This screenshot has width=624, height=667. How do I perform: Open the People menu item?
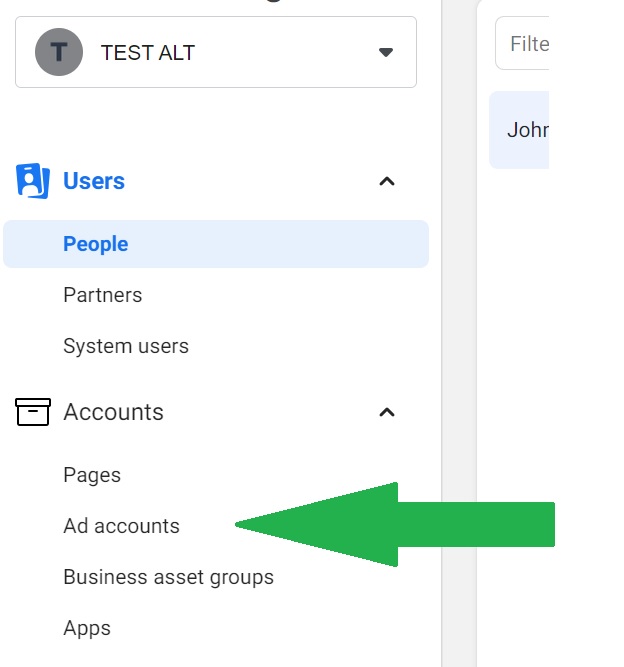[x=96, y=244]
